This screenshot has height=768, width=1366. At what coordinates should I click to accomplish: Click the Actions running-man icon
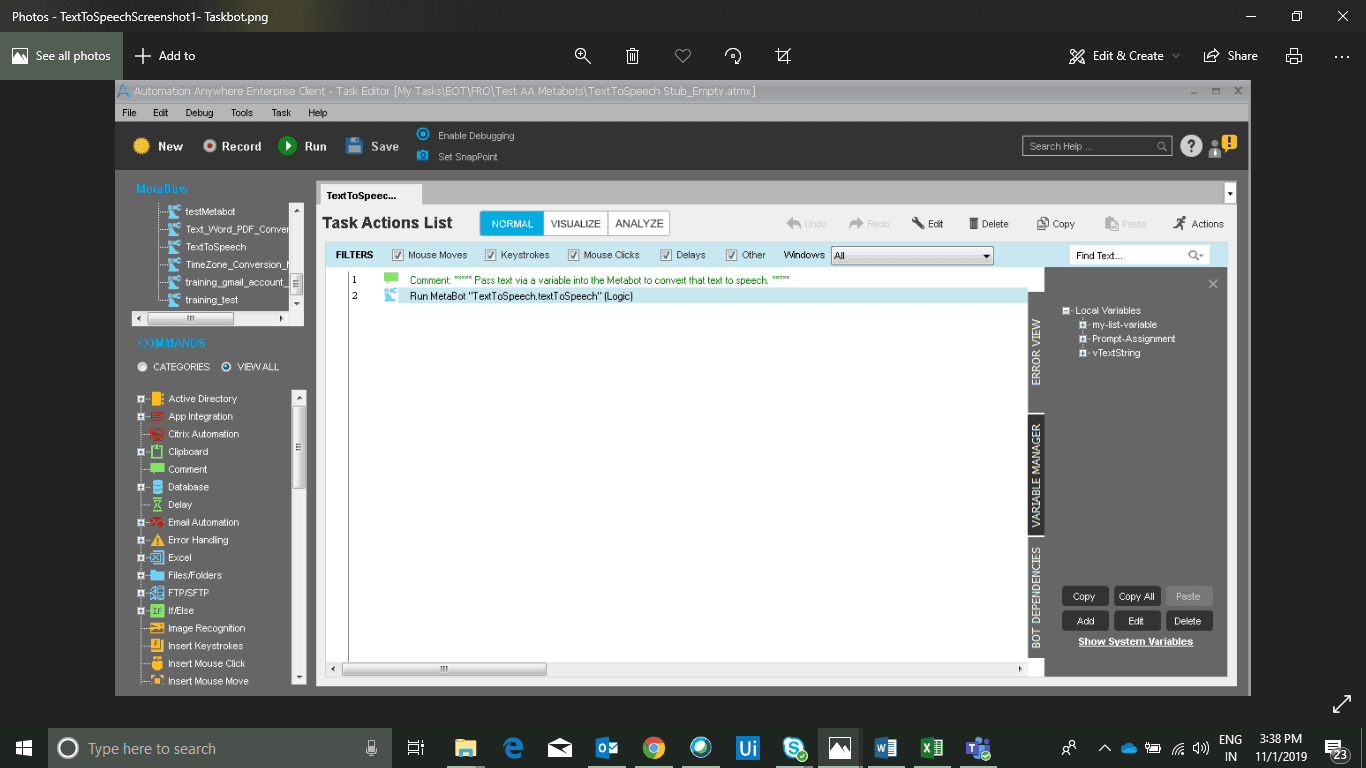pos(1180,223)
